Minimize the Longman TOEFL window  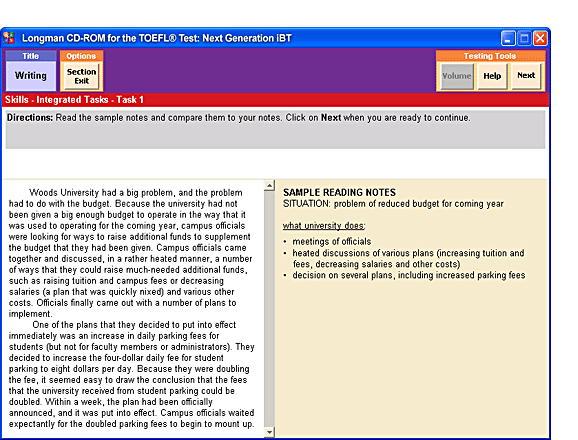pyautogui.click(x=508, y=38)
